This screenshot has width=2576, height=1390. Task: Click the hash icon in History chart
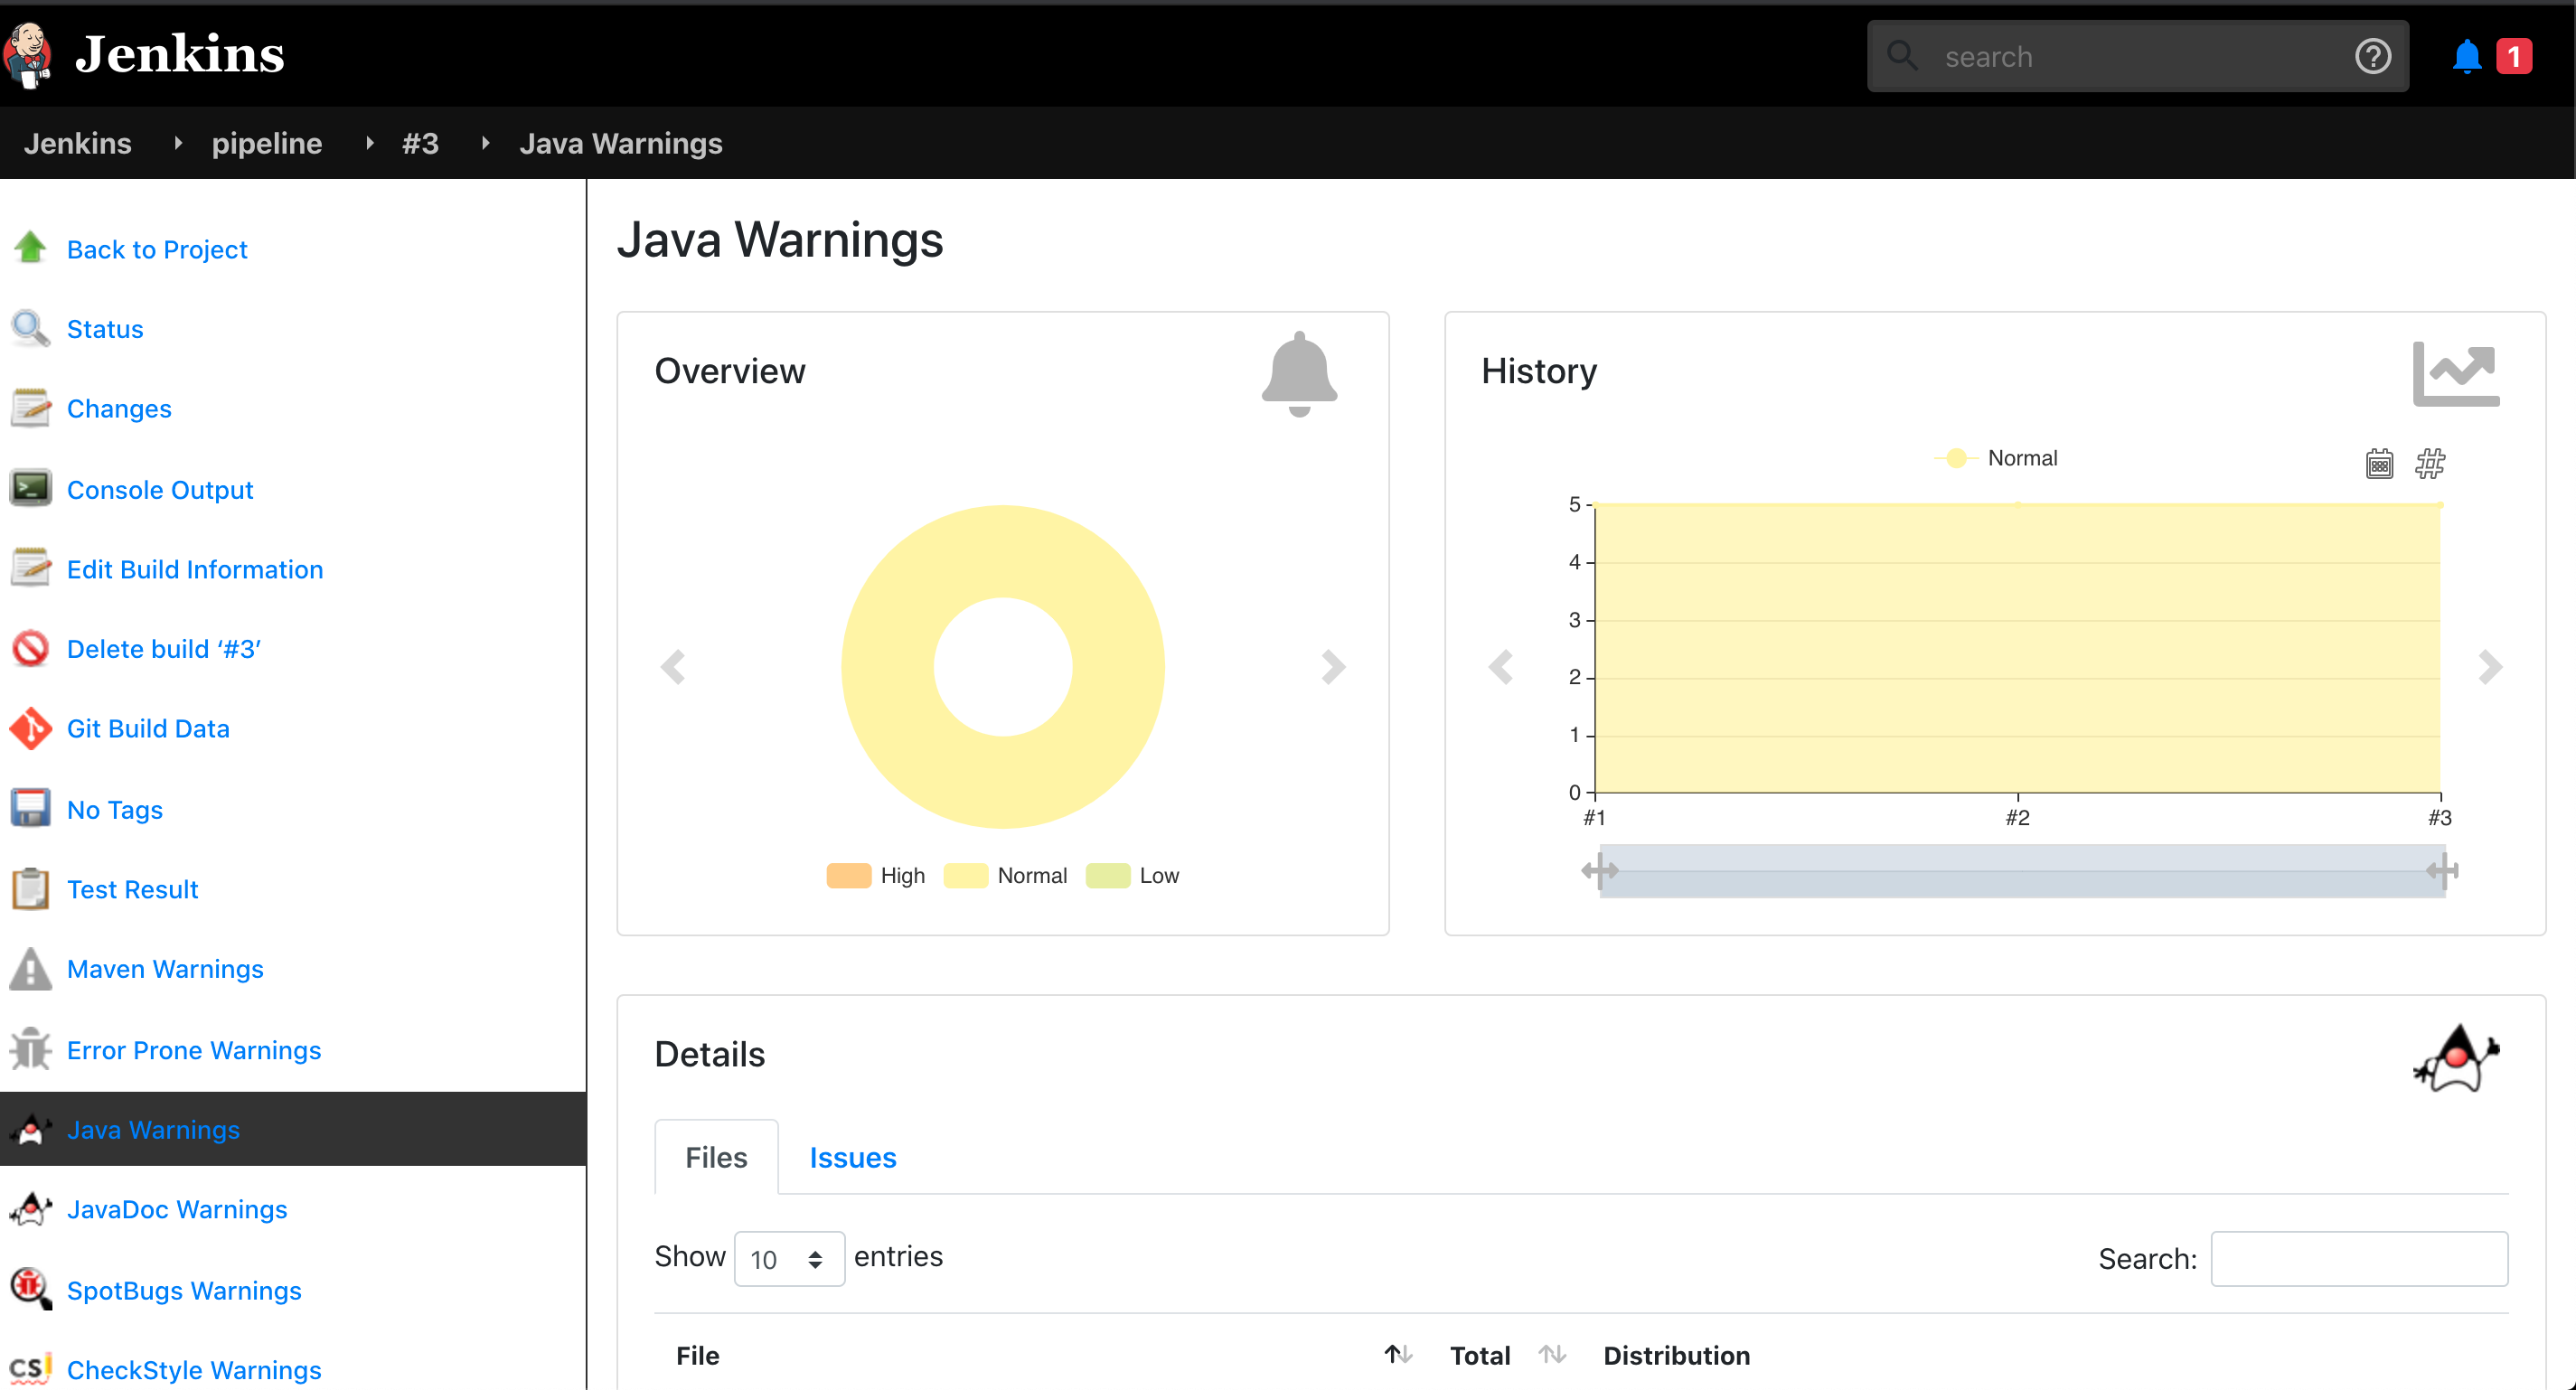pos(2432,463)
